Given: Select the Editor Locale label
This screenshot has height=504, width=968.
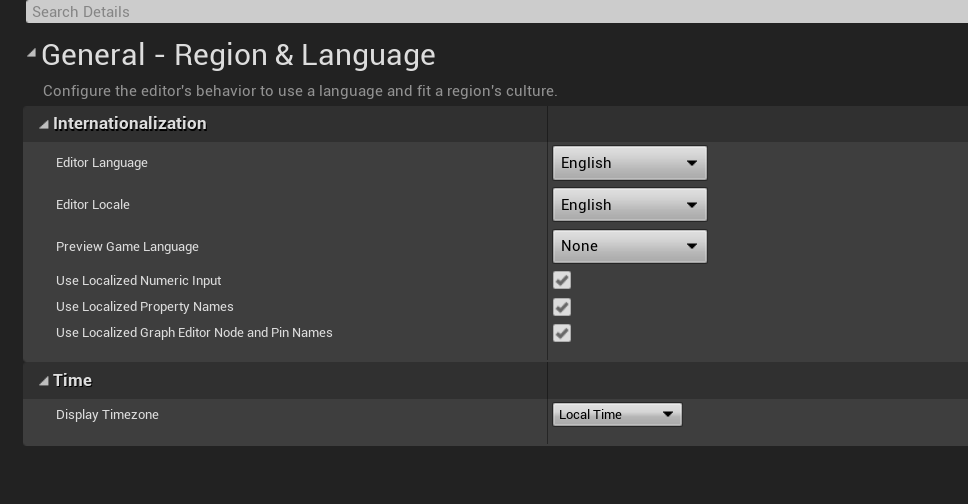Looking at the screenshot, I should [x=93, y=204].
